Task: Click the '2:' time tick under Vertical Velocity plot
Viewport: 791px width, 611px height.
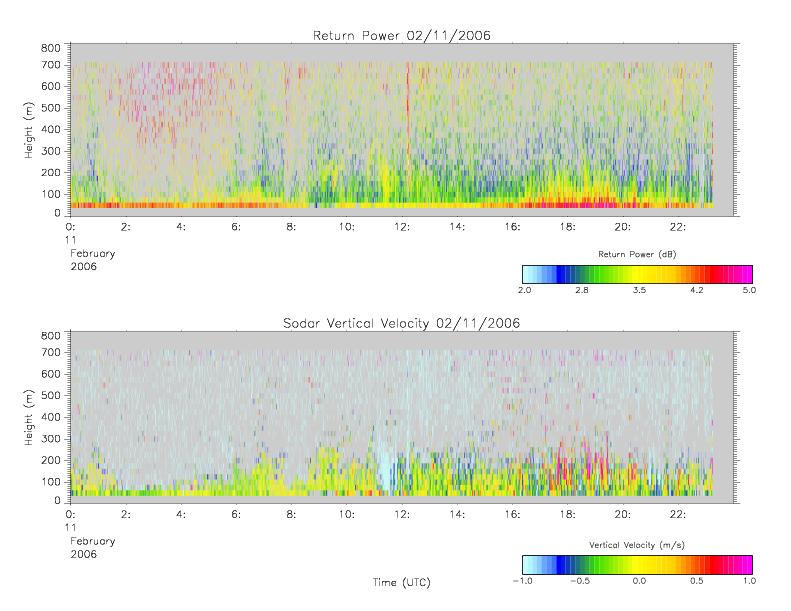Action: coord(126,514)
